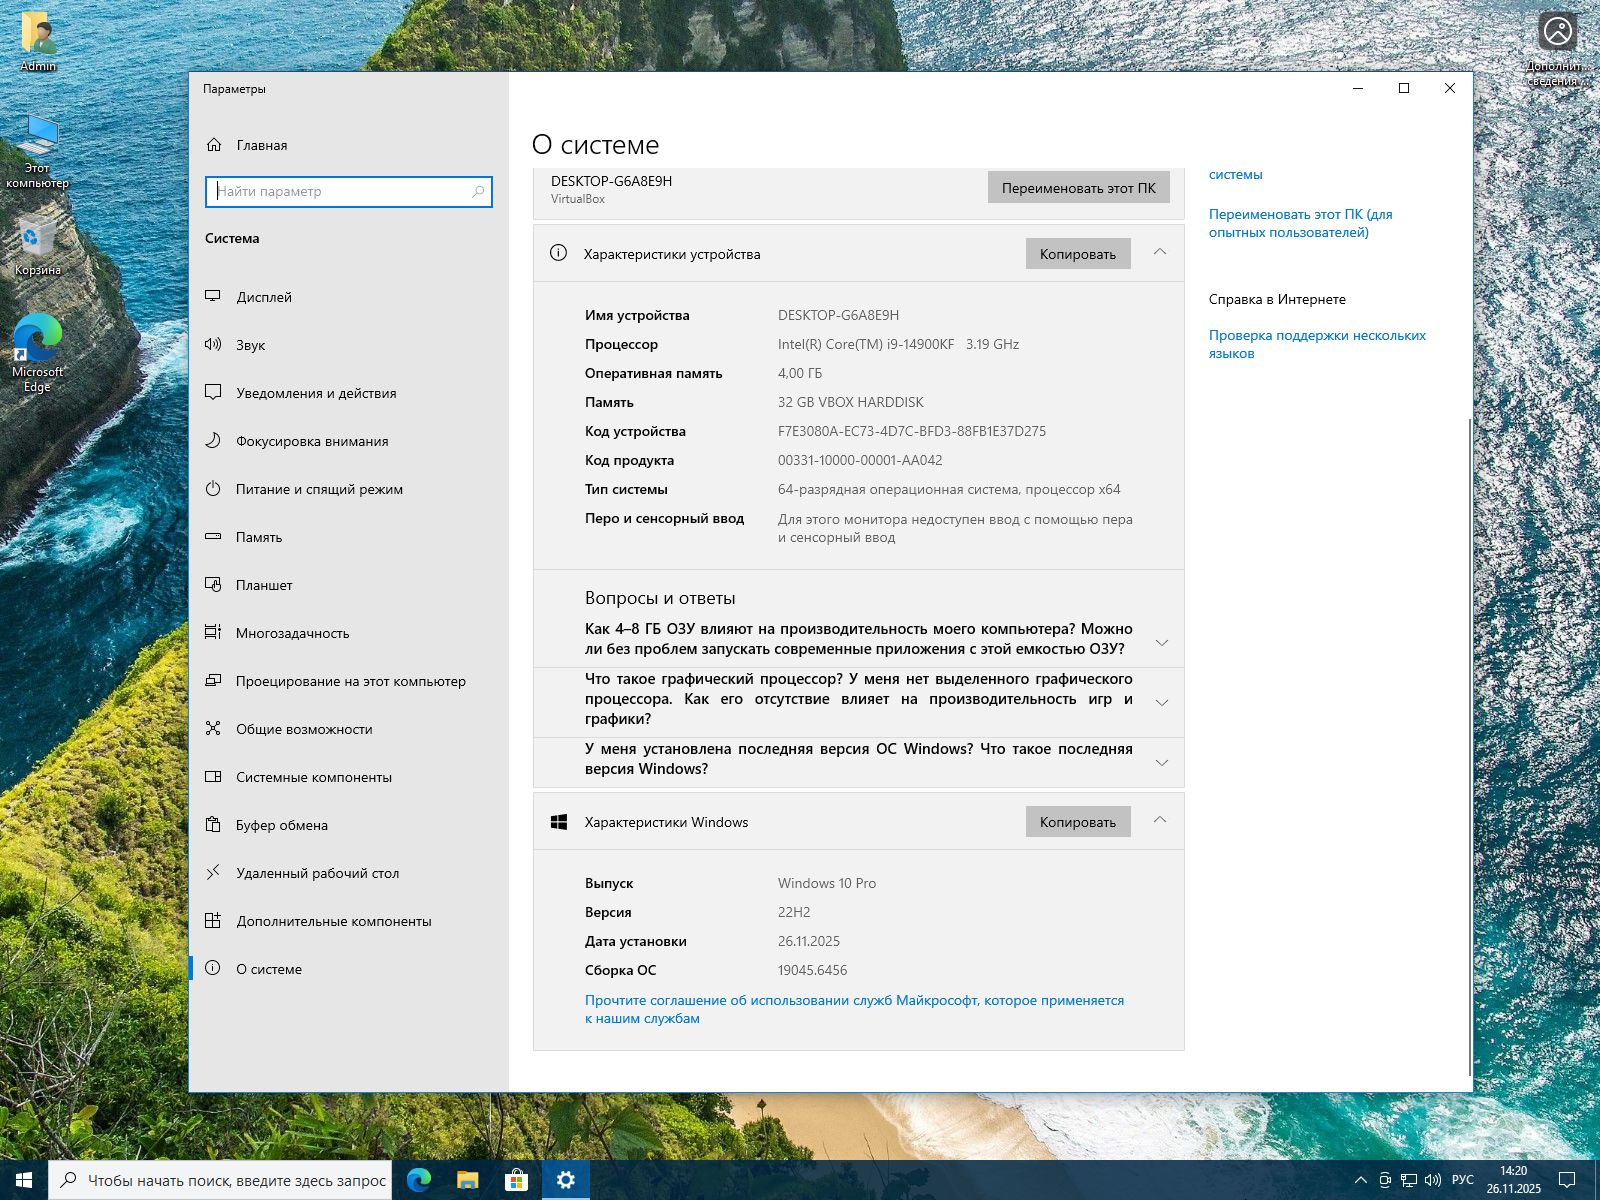Open Focus assist moon icon
Screen dimensions: 1600x1200
click(x=213, y=441)
